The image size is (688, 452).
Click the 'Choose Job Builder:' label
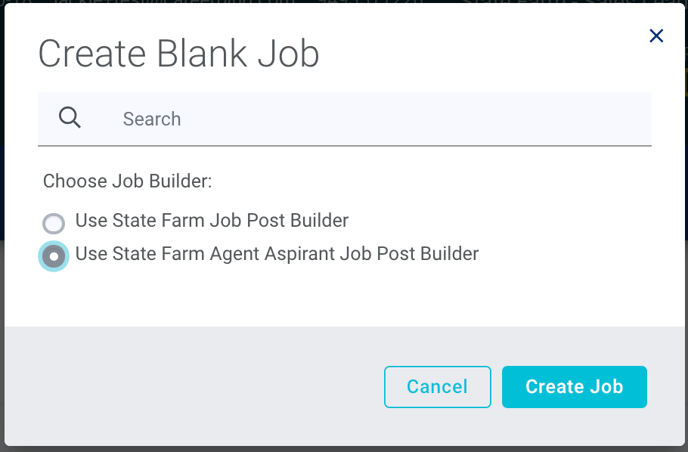pyautogui.click(x=128, y=181)
